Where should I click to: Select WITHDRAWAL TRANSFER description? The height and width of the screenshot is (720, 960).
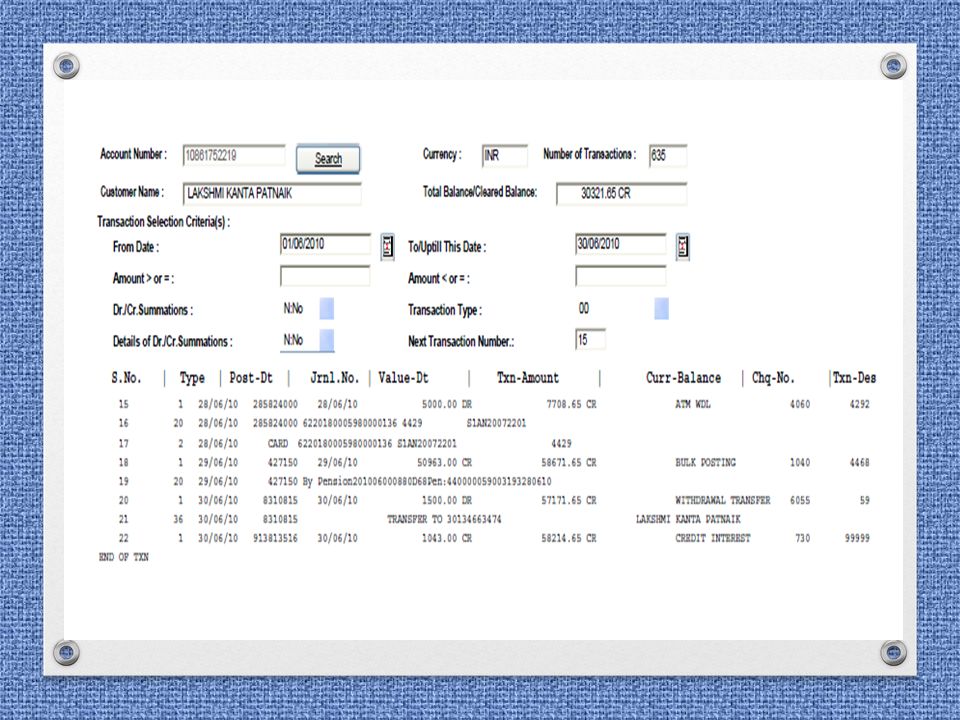[x=722, y=500]
